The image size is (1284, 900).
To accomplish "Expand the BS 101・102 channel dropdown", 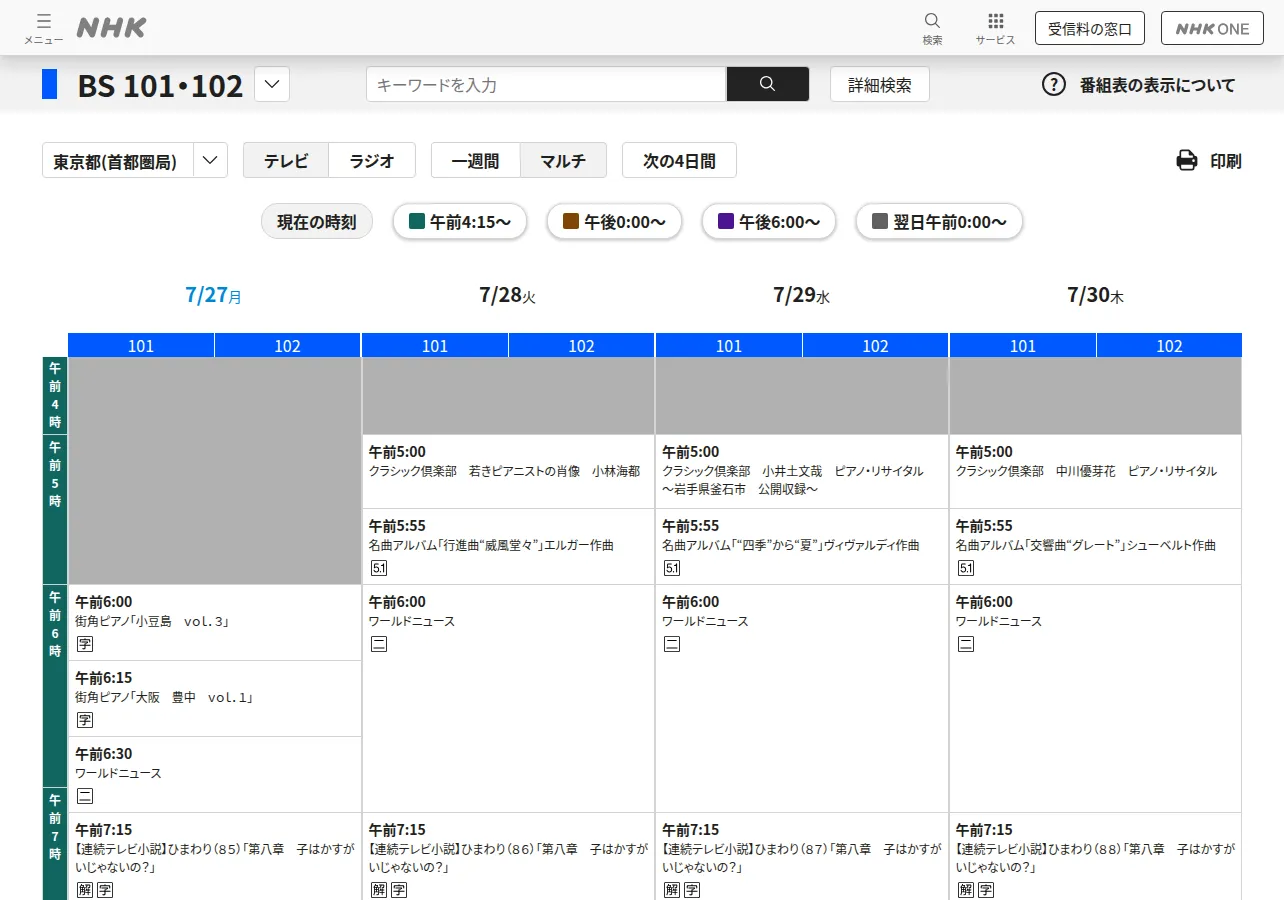I will coord(272,84).
